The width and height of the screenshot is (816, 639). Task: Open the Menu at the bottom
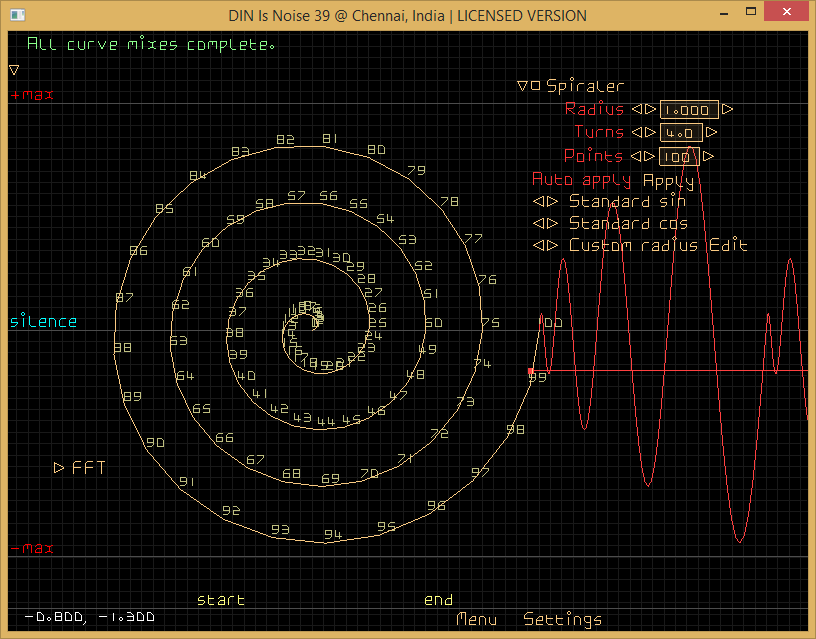click(x=476, y=620)
